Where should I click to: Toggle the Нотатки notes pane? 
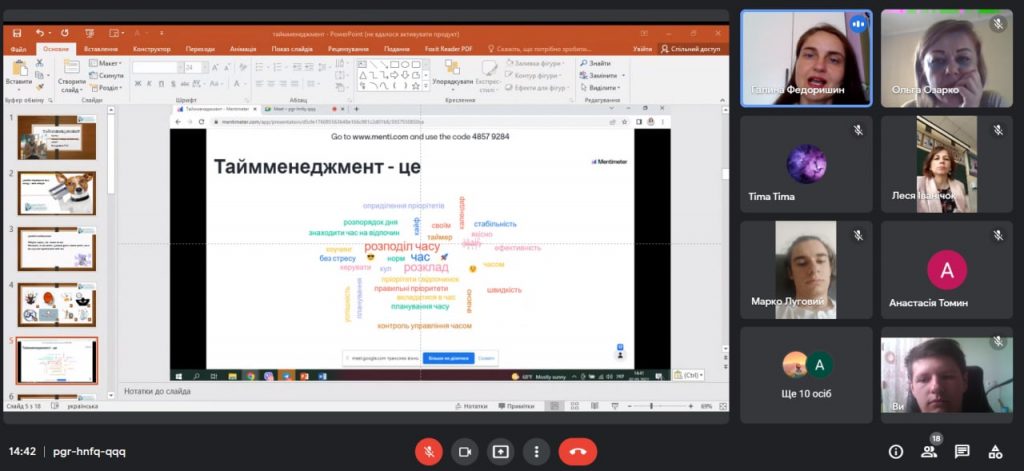point(470,406)
